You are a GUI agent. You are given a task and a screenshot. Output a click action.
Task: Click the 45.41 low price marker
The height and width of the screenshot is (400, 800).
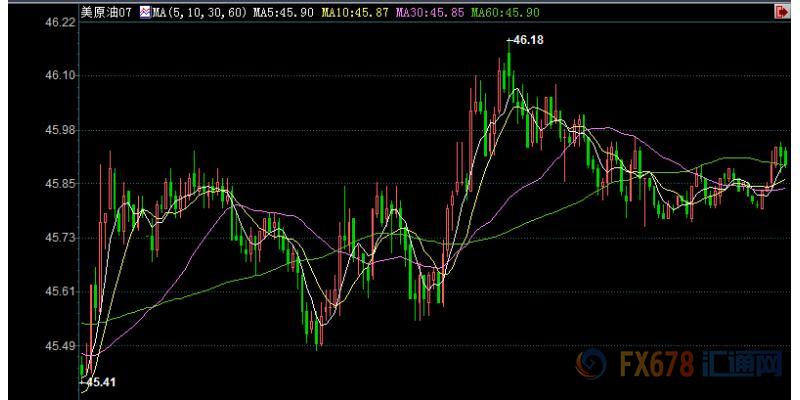[x=98, y=381]
